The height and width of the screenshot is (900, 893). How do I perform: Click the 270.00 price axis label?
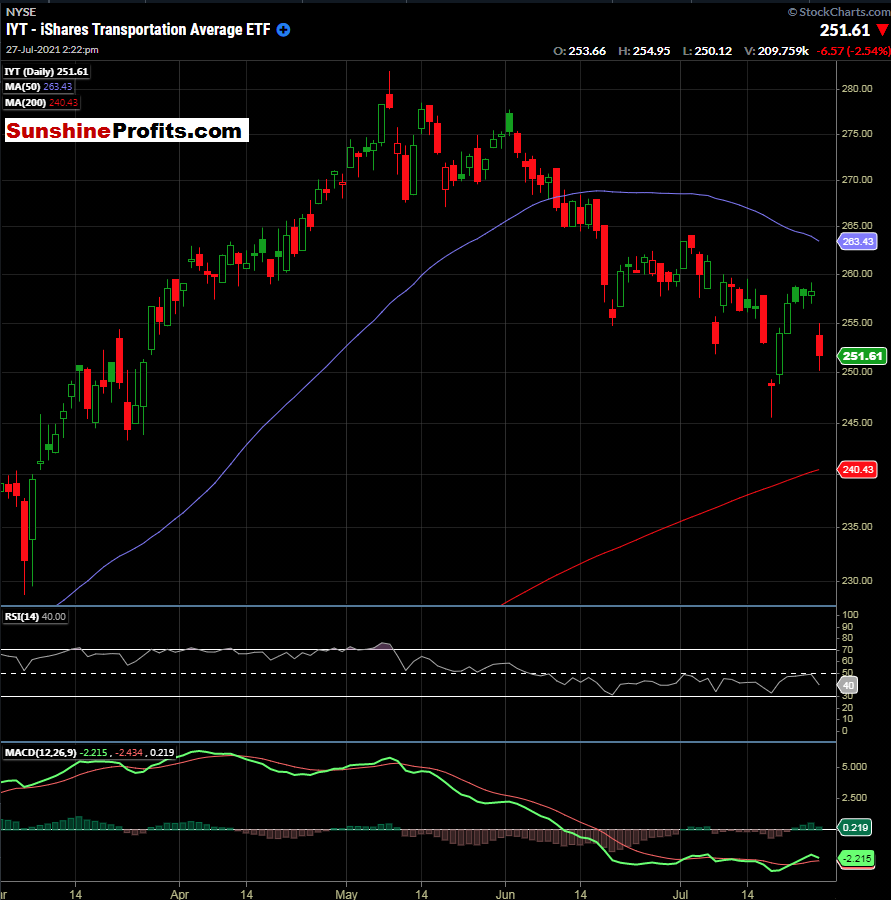[857, 180]
